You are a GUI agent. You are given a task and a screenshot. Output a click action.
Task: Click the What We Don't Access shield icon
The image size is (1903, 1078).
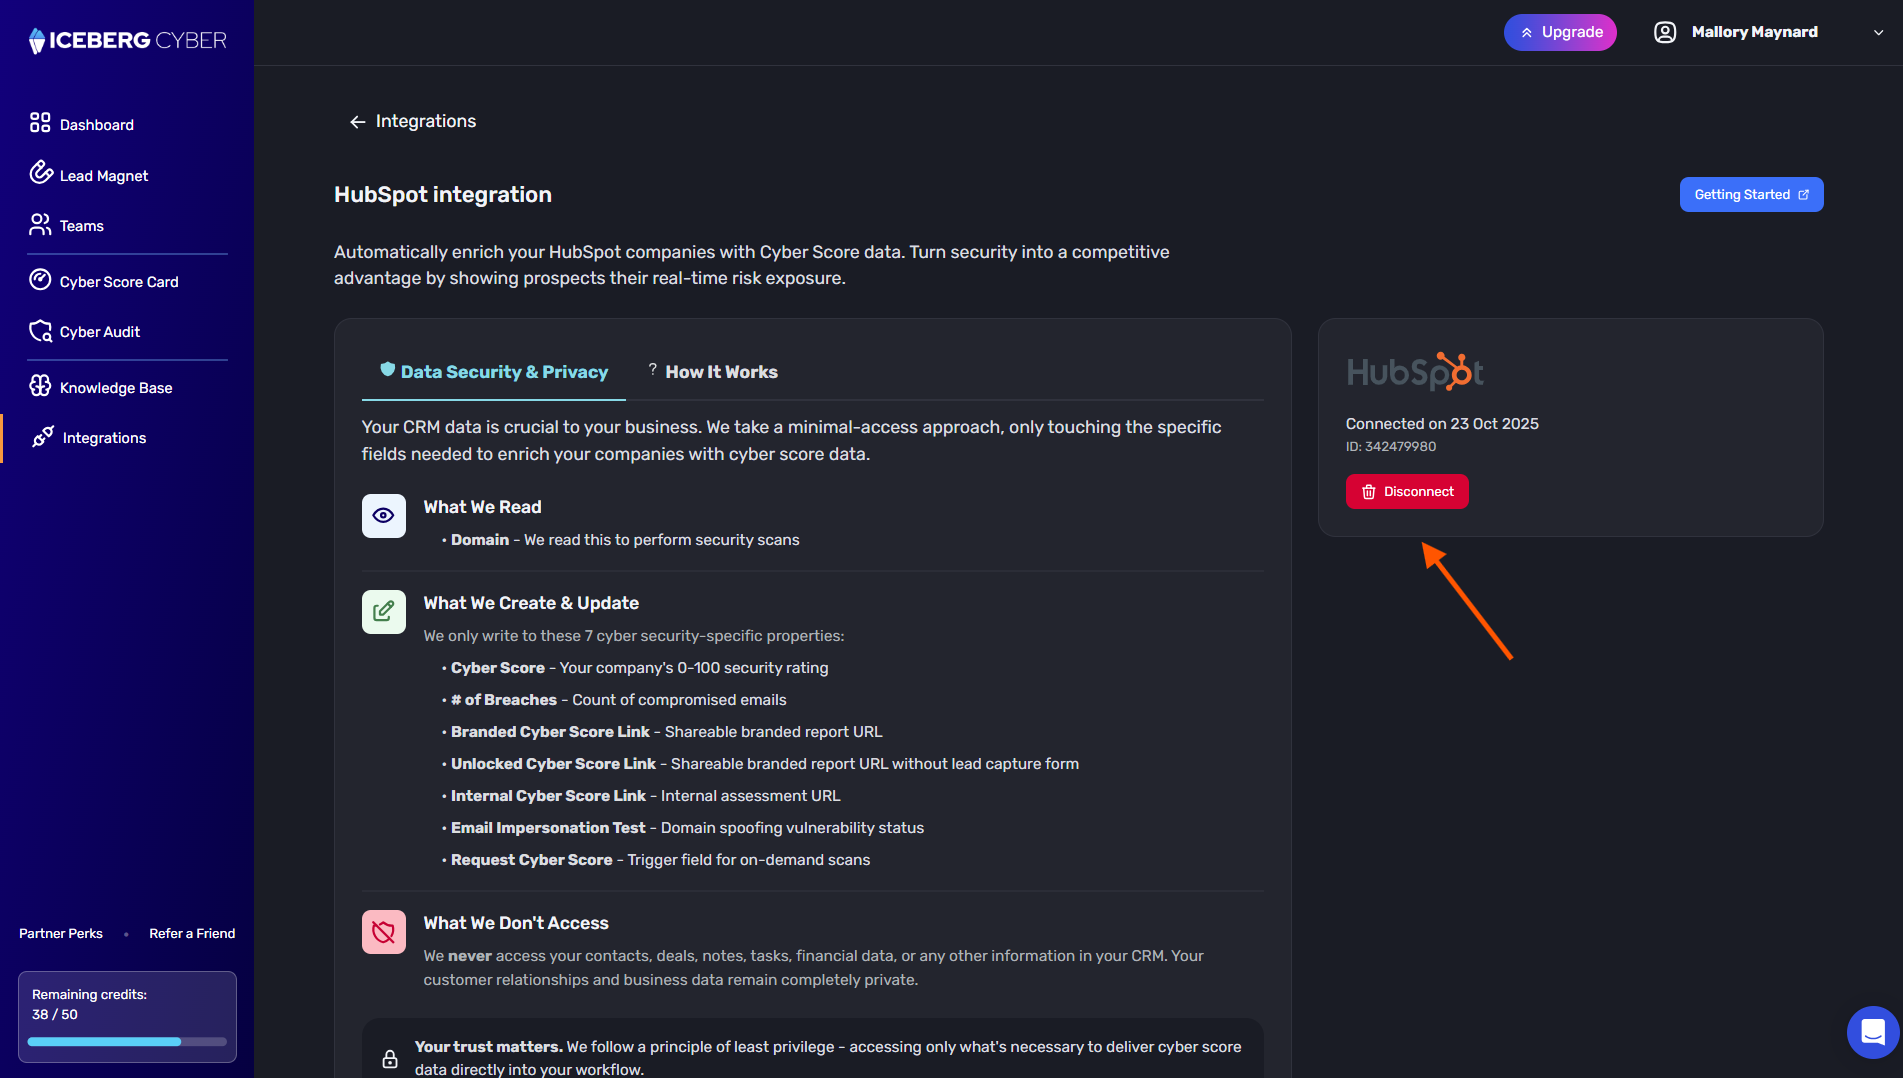(384, 932)
